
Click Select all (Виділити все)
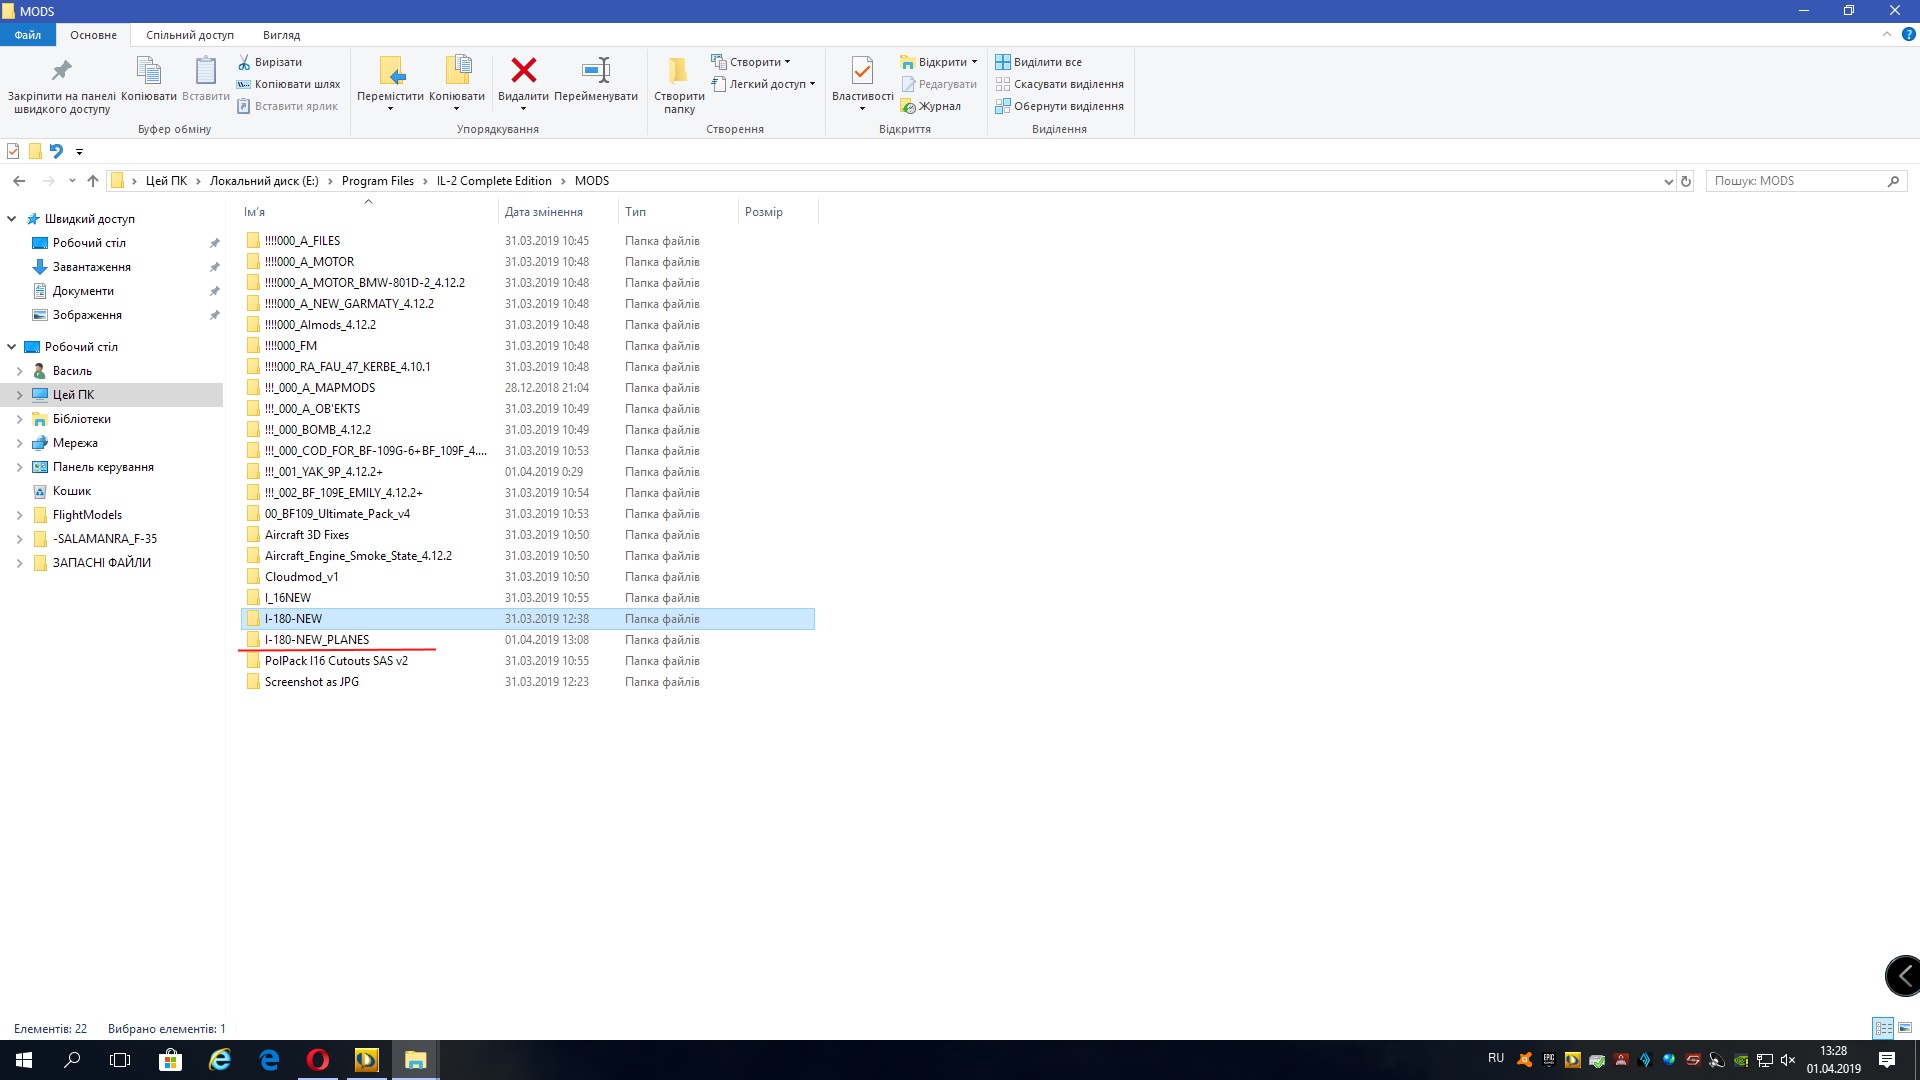1046,62
